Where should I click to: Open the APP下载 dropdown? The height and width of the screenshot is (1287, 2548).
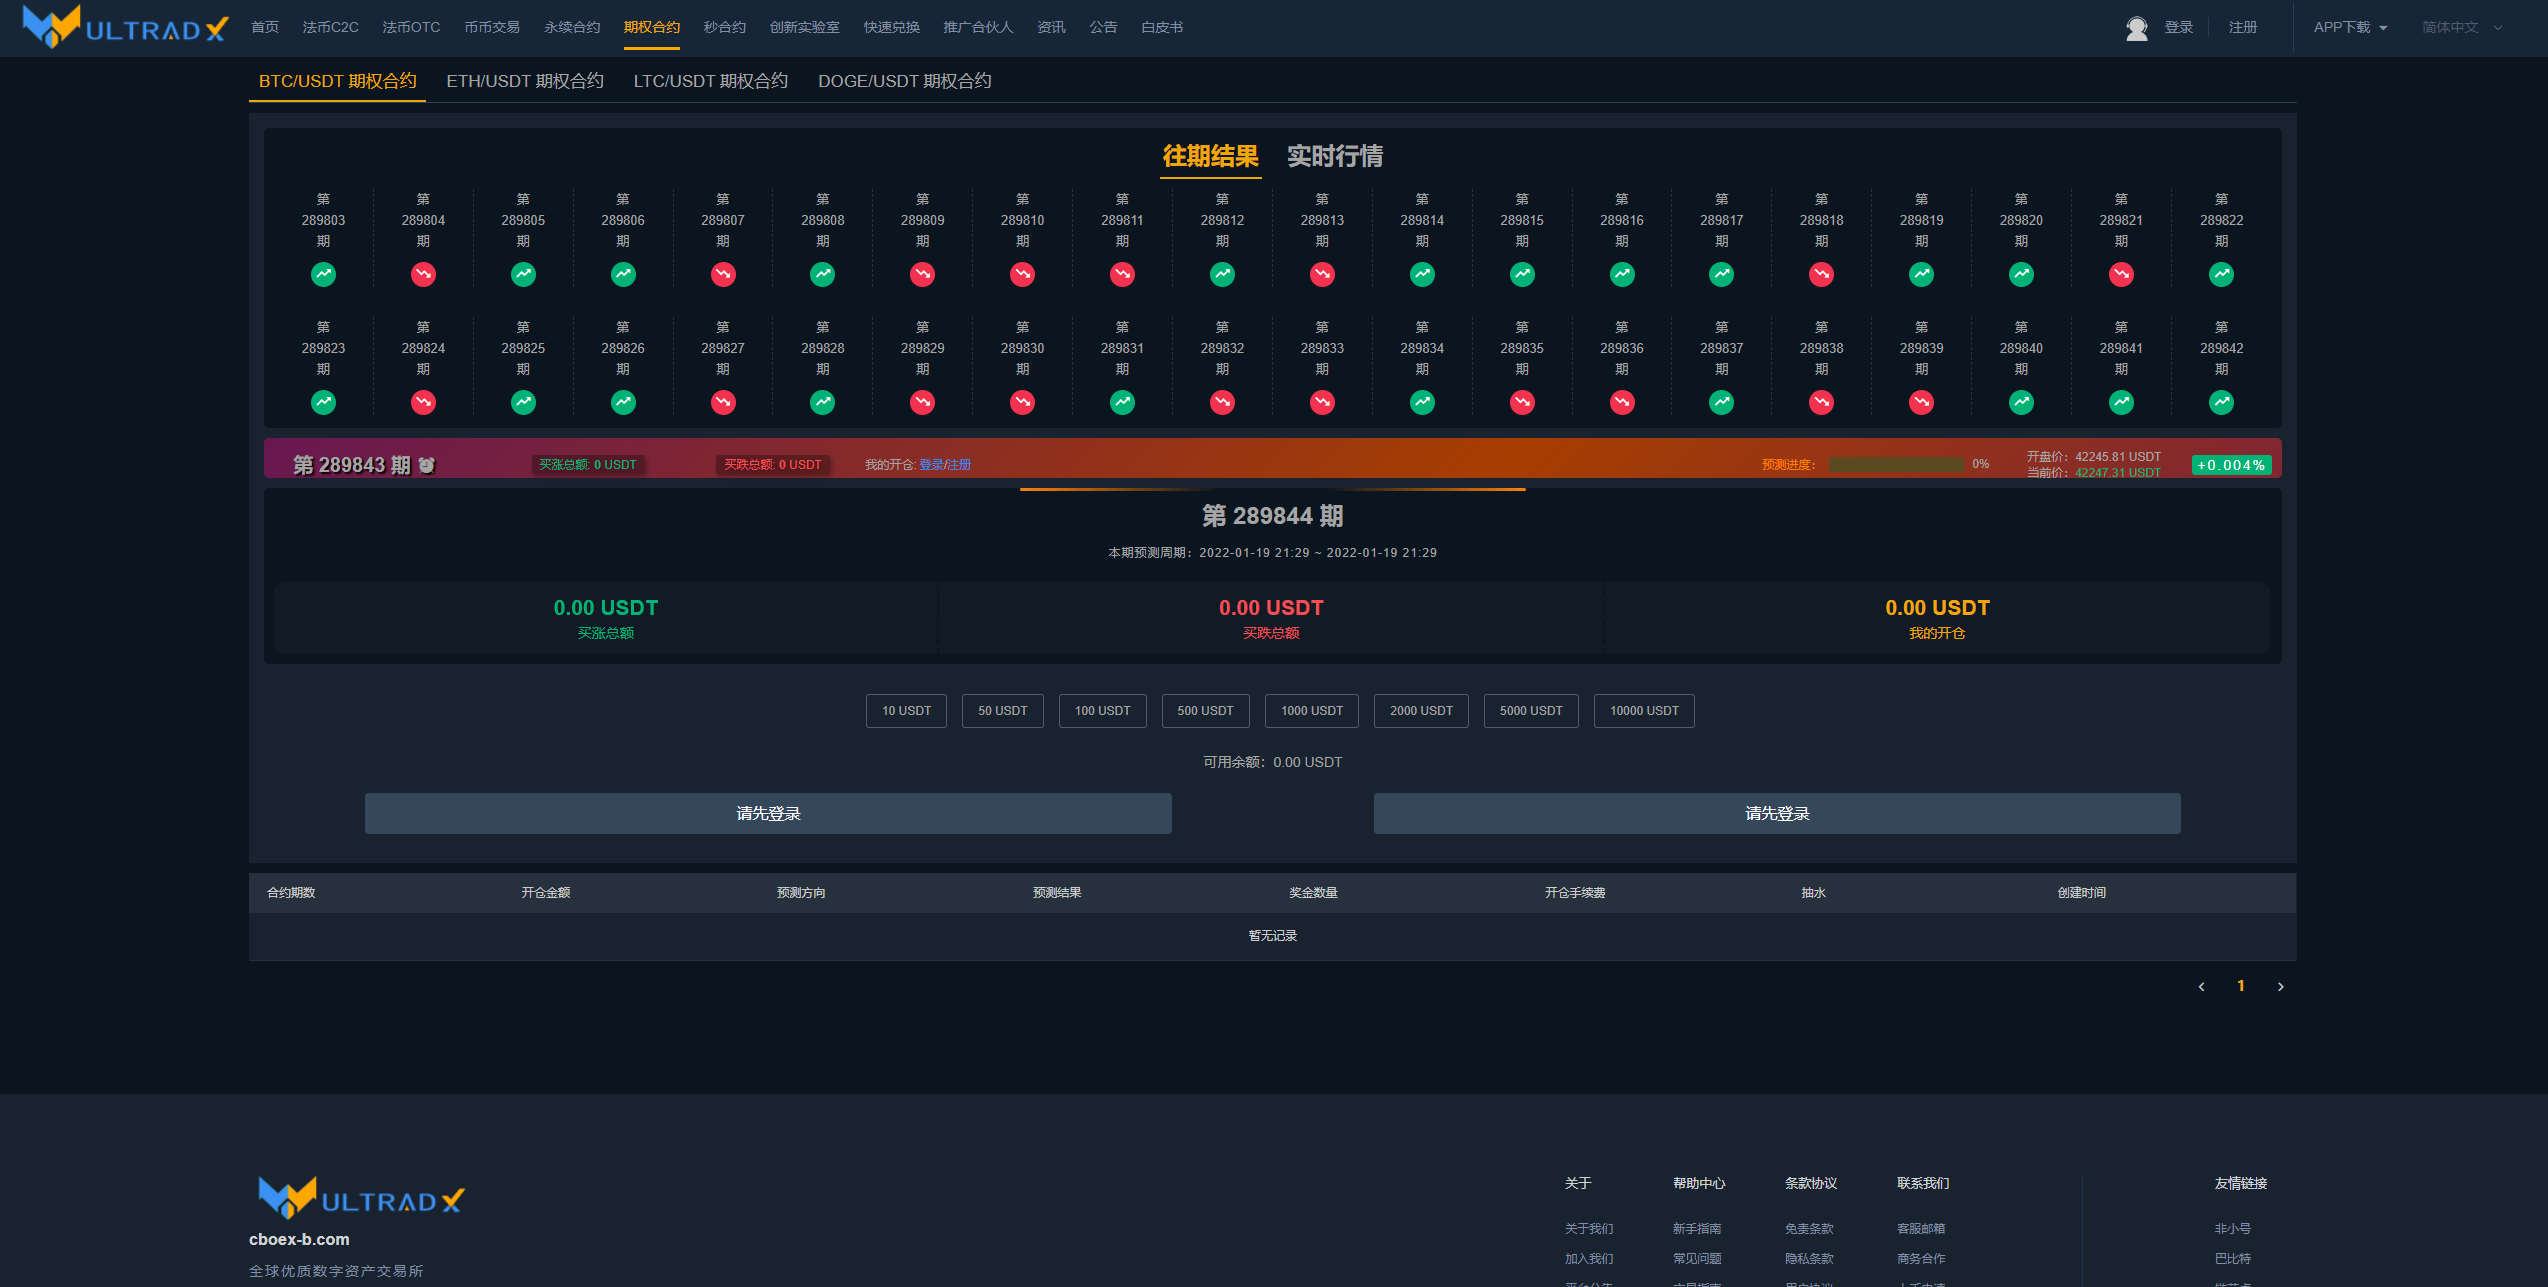(x=2349, y=28)
